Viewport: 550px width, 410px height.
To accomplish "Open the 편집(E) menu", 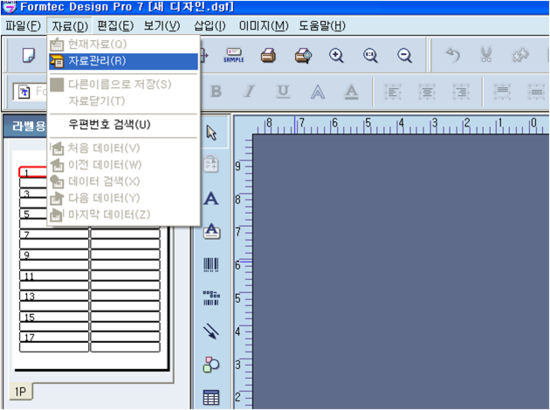I will (x=115, y=26).
